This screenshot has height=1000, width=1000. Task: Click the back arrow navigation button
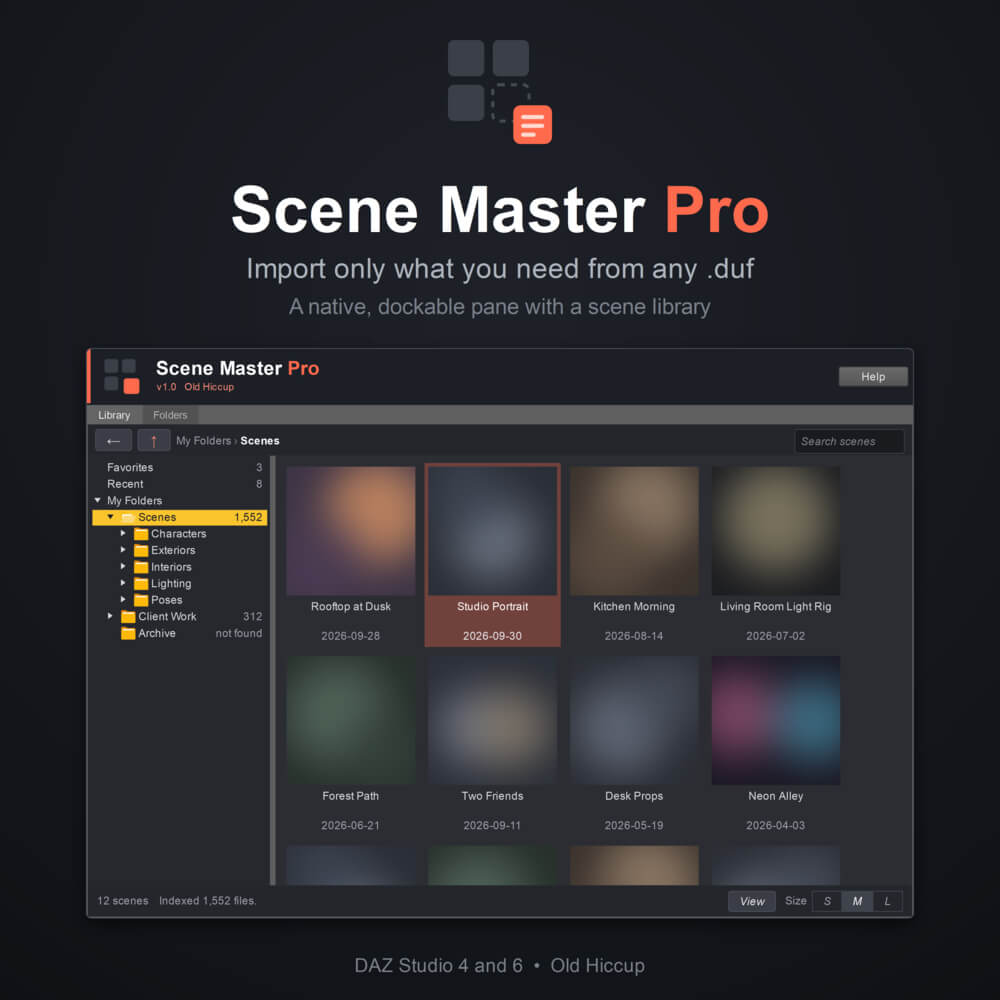click(x=114, y=441)
